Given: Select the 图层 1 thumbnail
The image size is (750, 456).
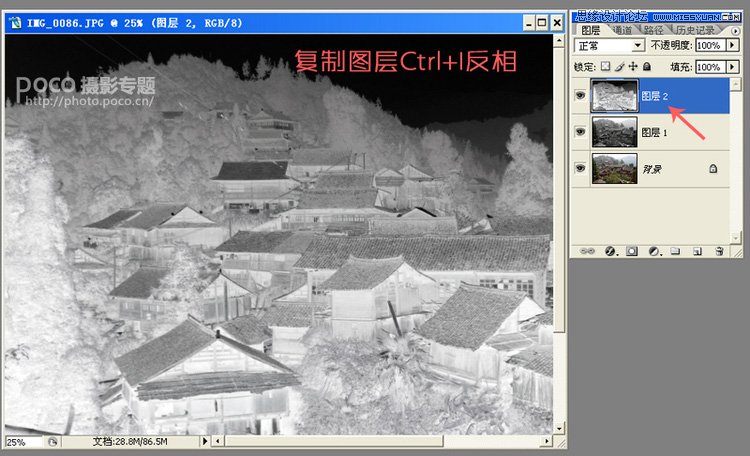Looking at the screenshot, I should tap(614, 132).
